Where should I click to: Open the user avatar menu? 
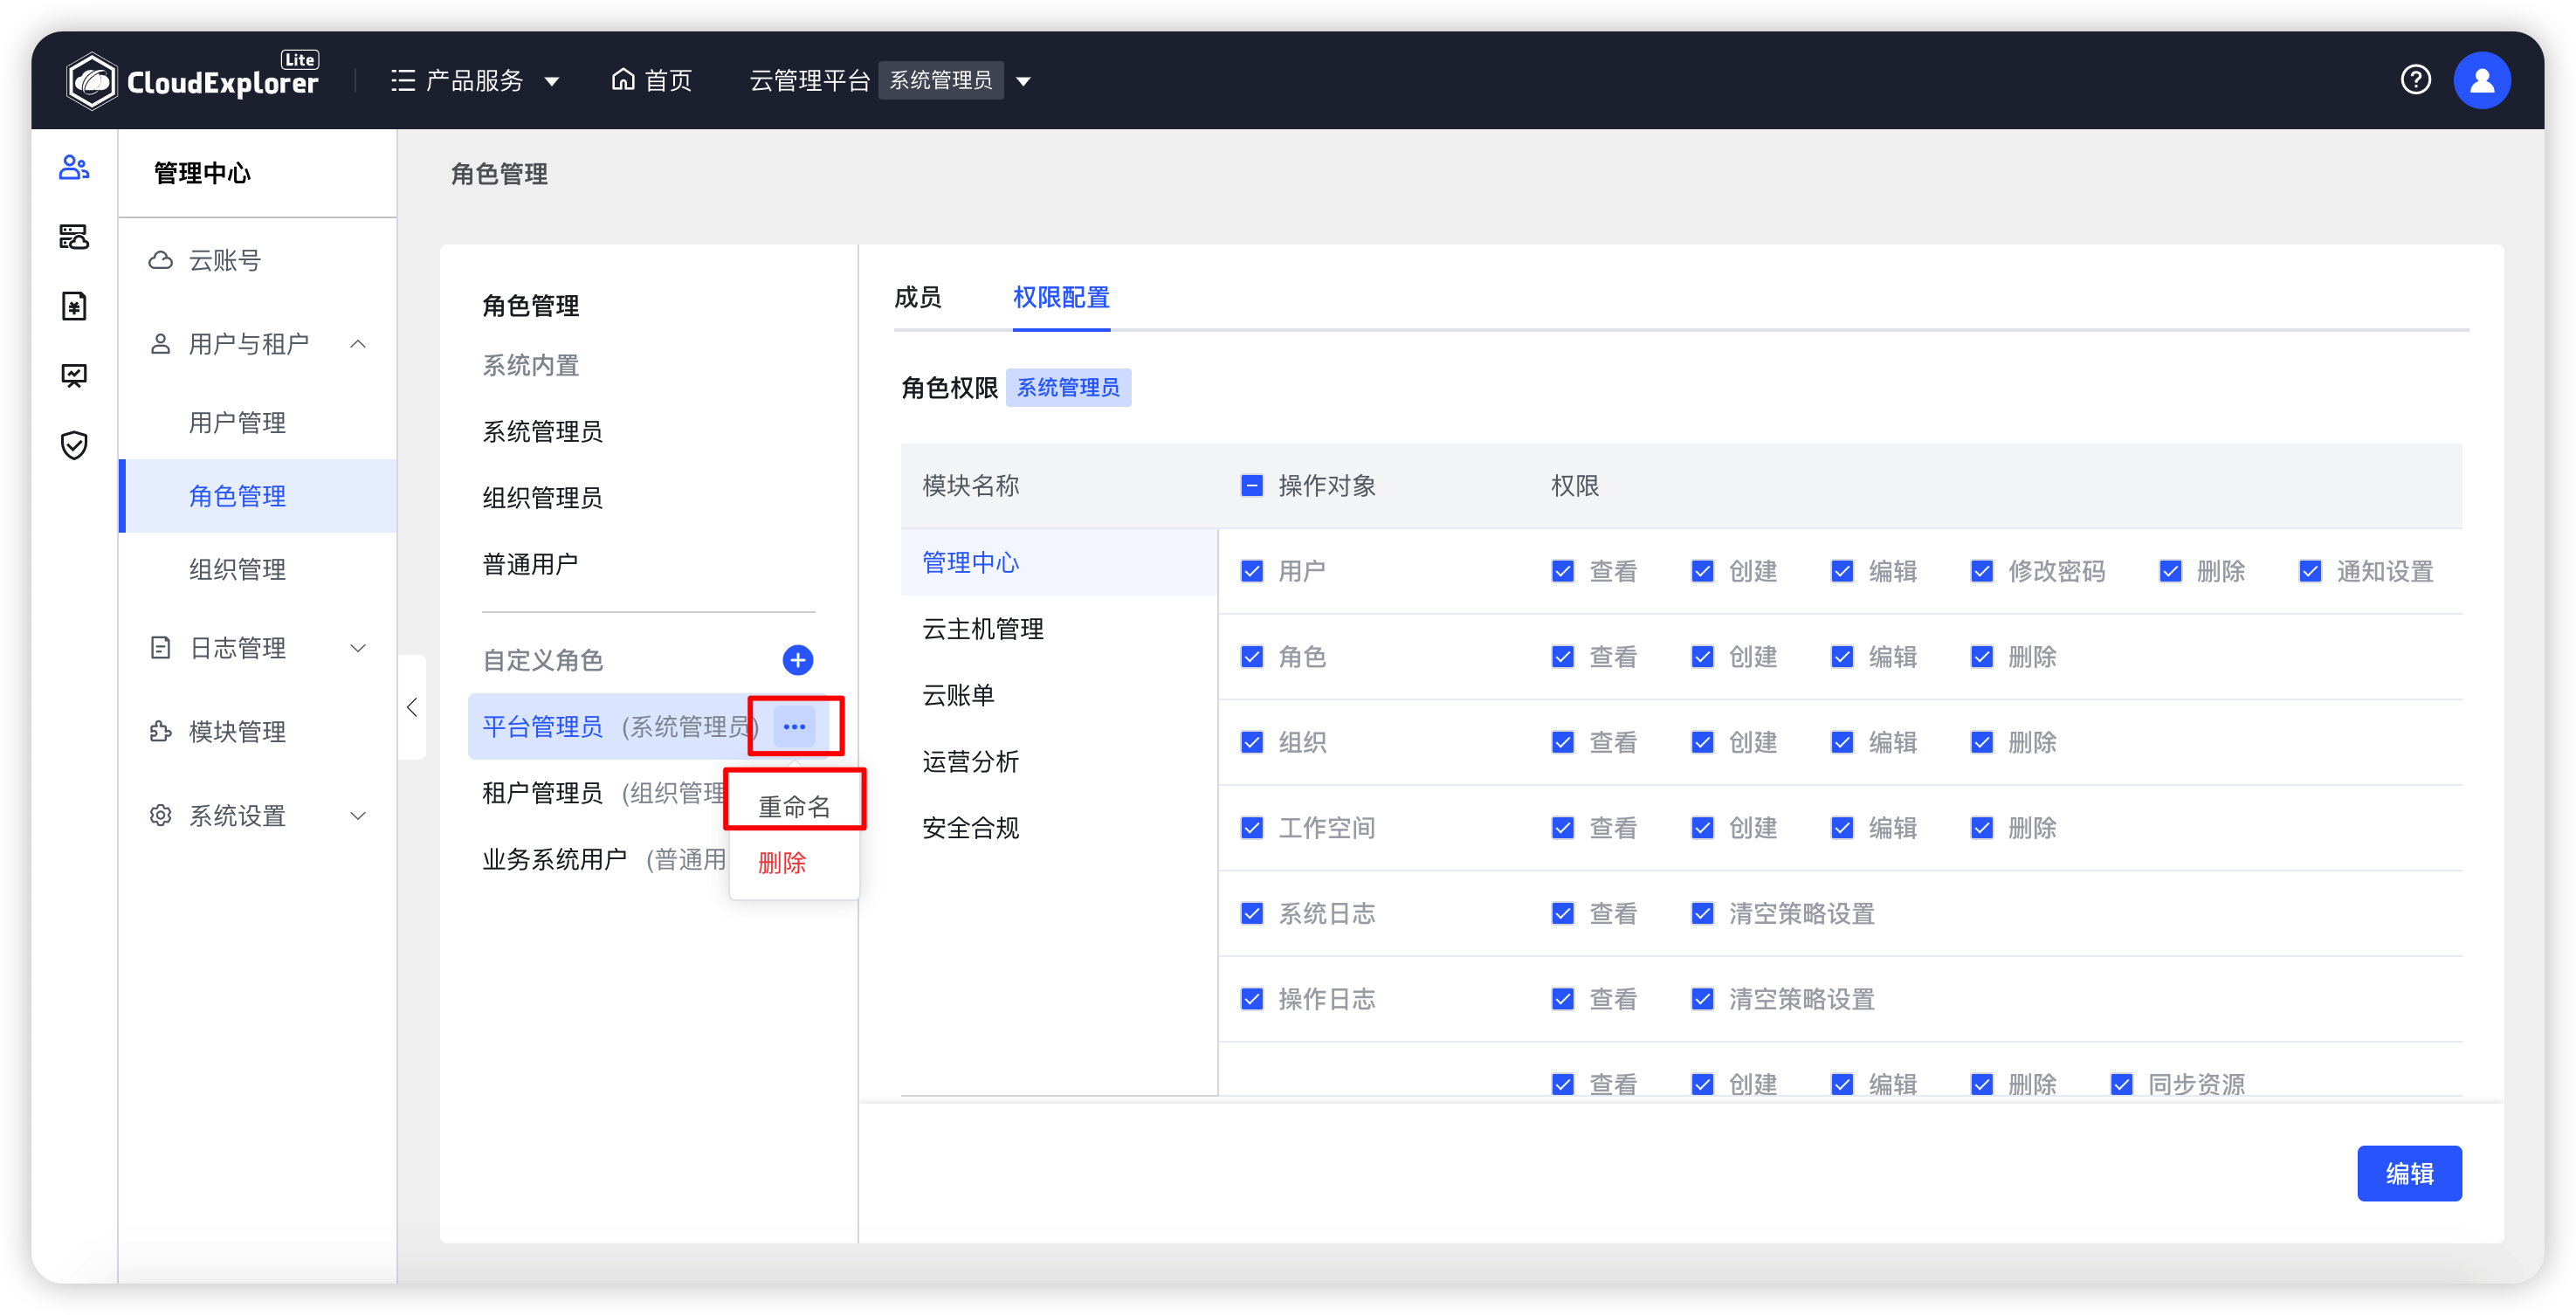click(2481, 80)
